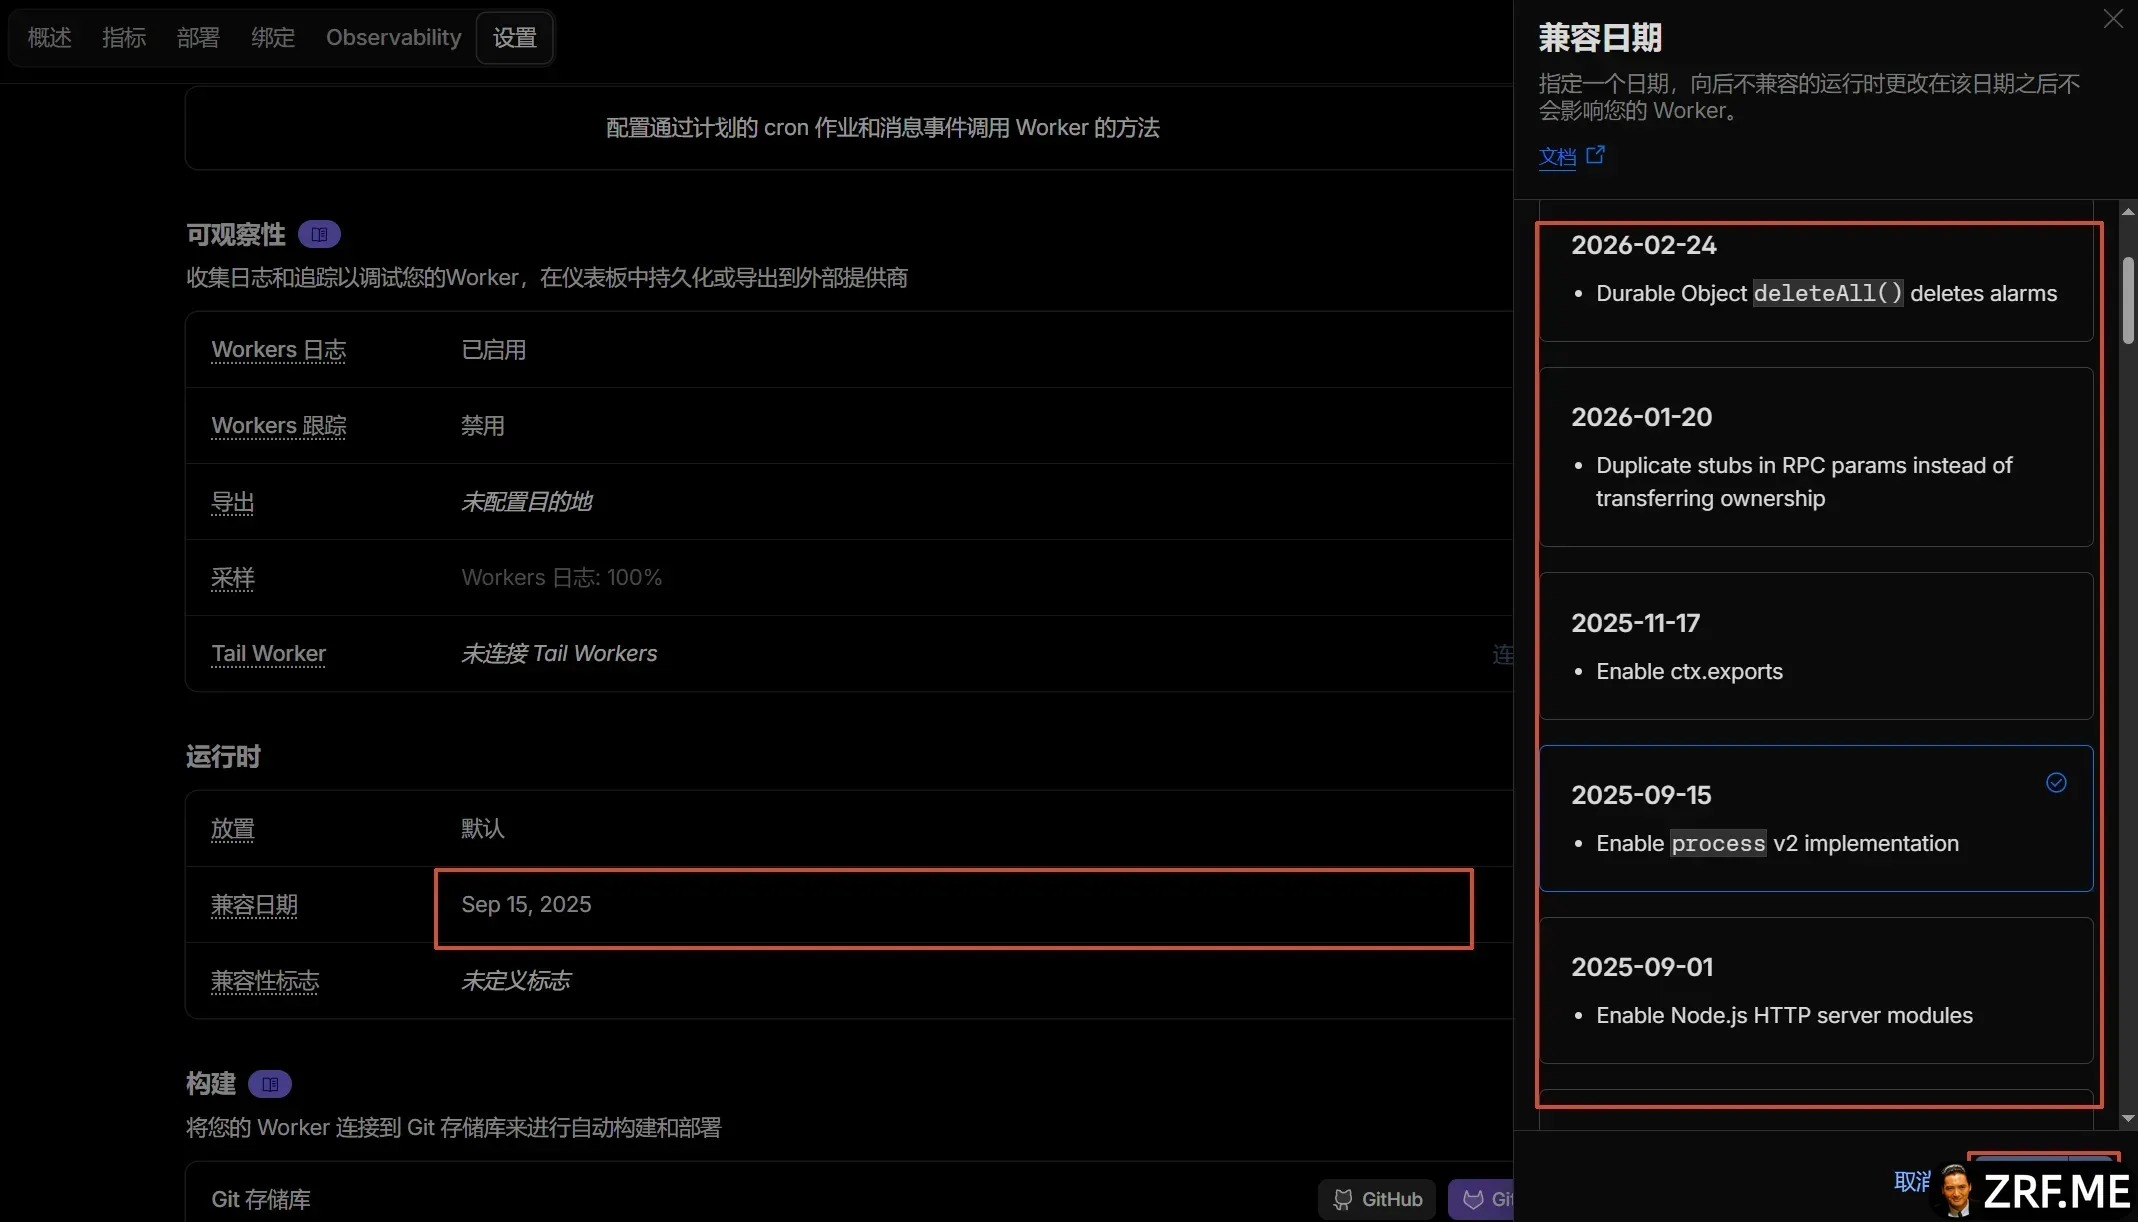Image resolution: width=2138 pixels, height=1222 pixels.
Task: Open docs badge icon next to 构建
Action: click(270, 1084)
